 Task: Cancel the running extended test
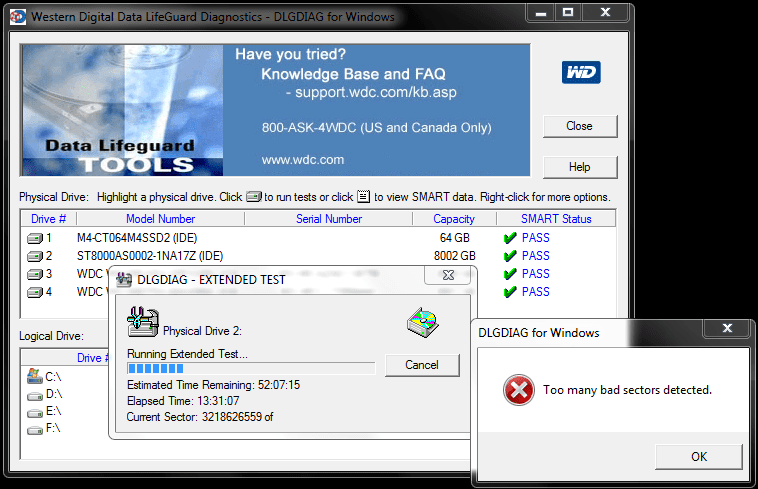422,365
